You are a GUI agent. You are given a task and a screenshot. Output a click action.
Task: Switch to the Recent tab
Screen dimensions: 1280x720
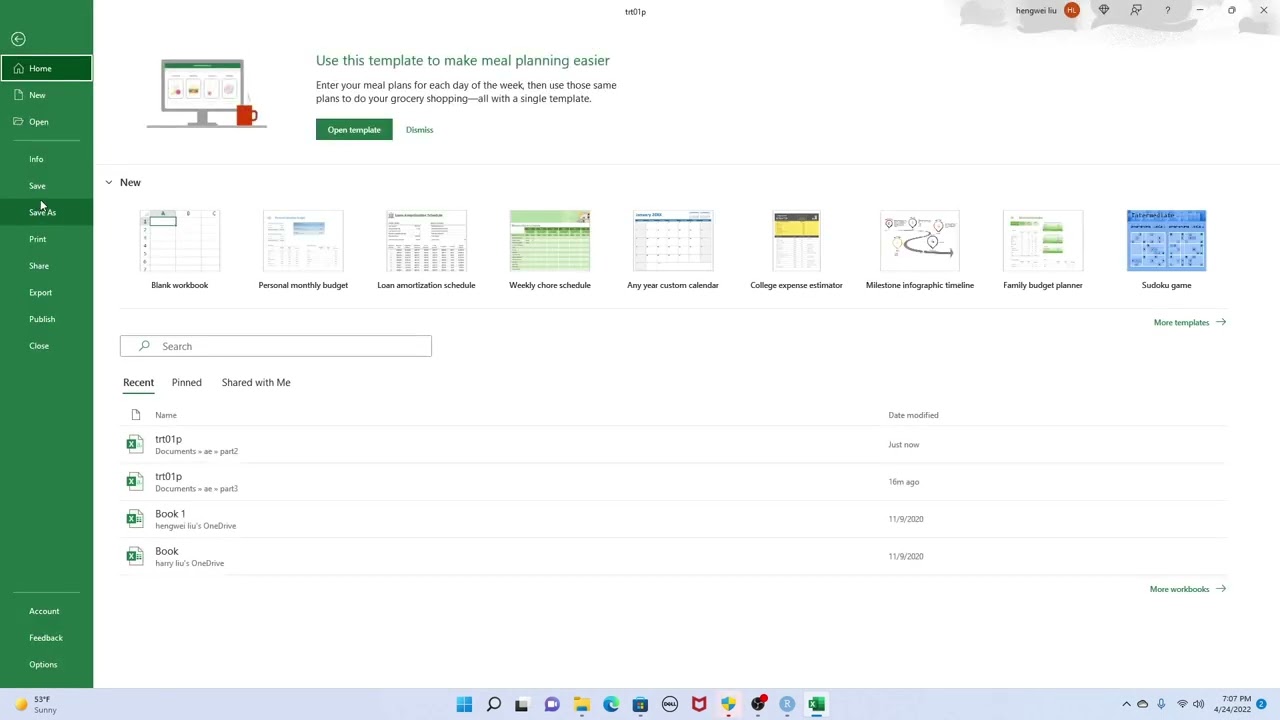pos(138,382)
